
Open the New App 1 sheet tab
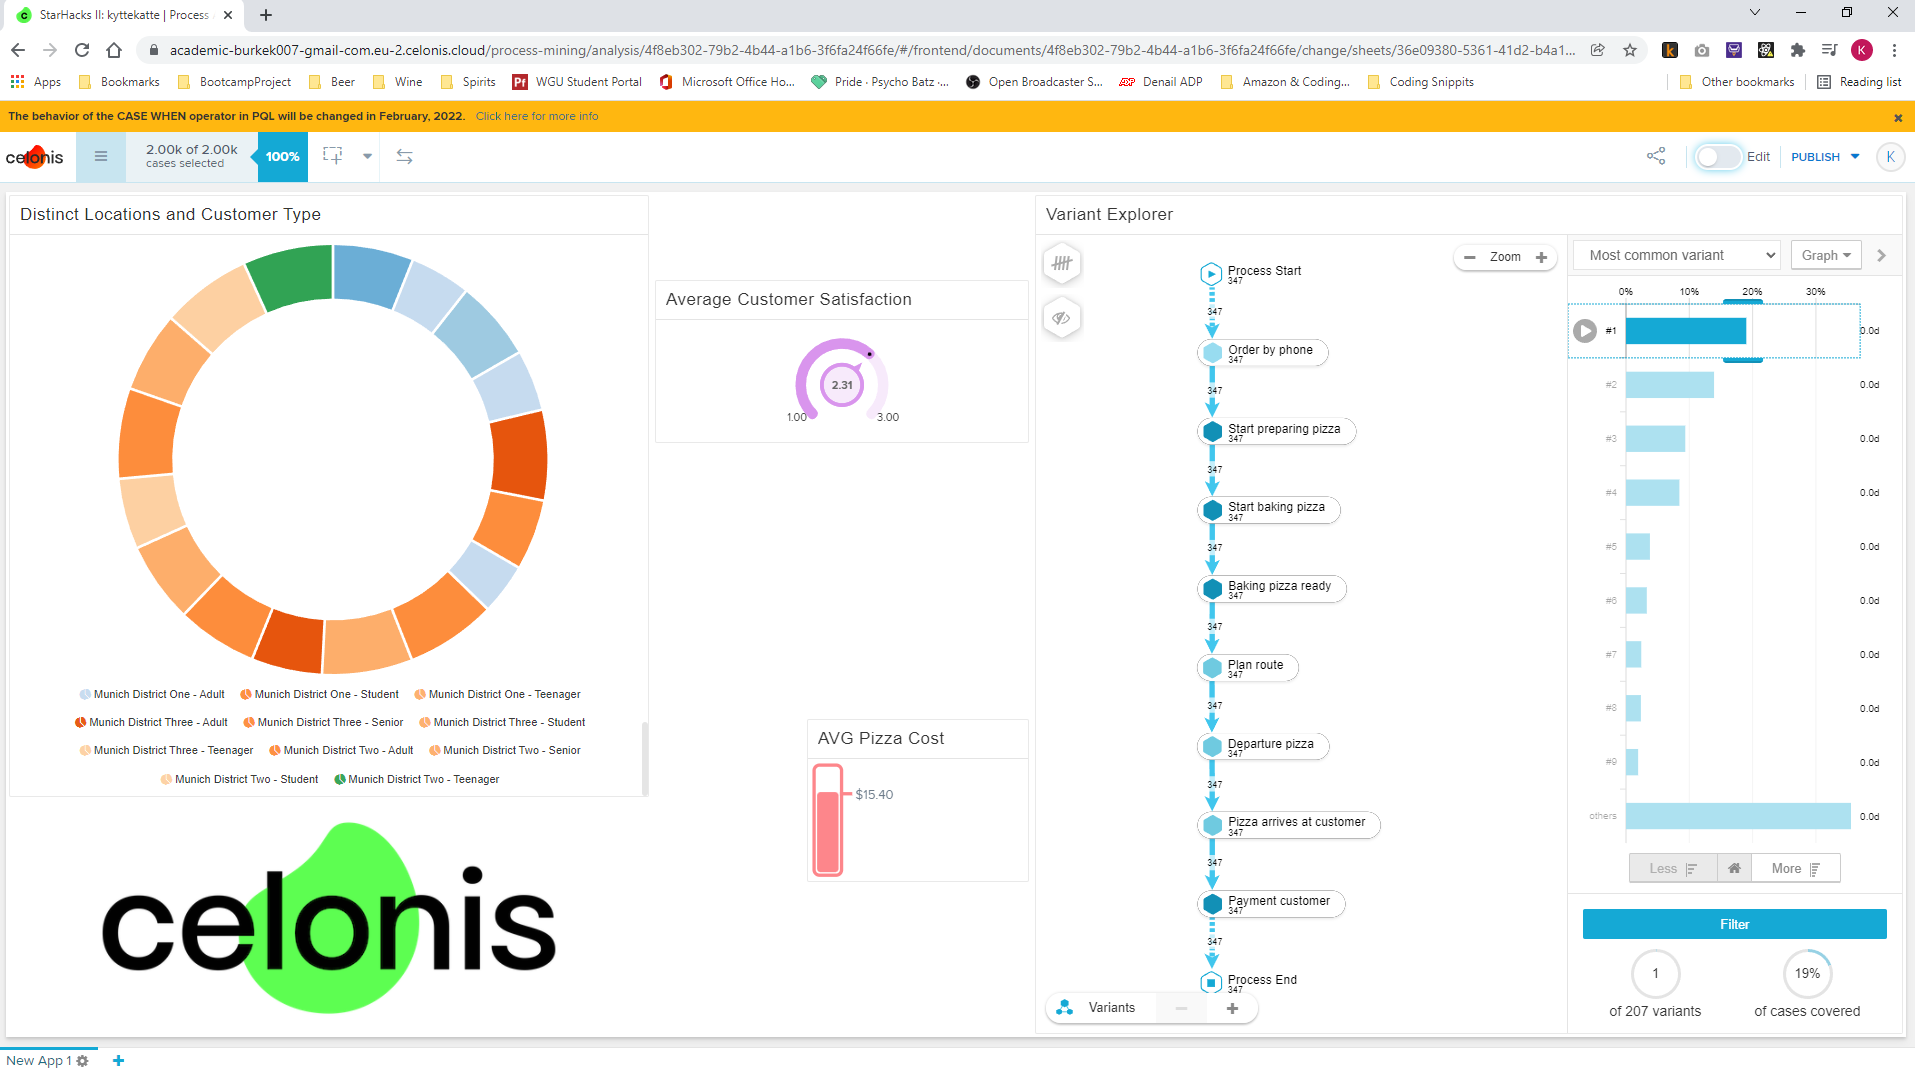(38, 1060)
